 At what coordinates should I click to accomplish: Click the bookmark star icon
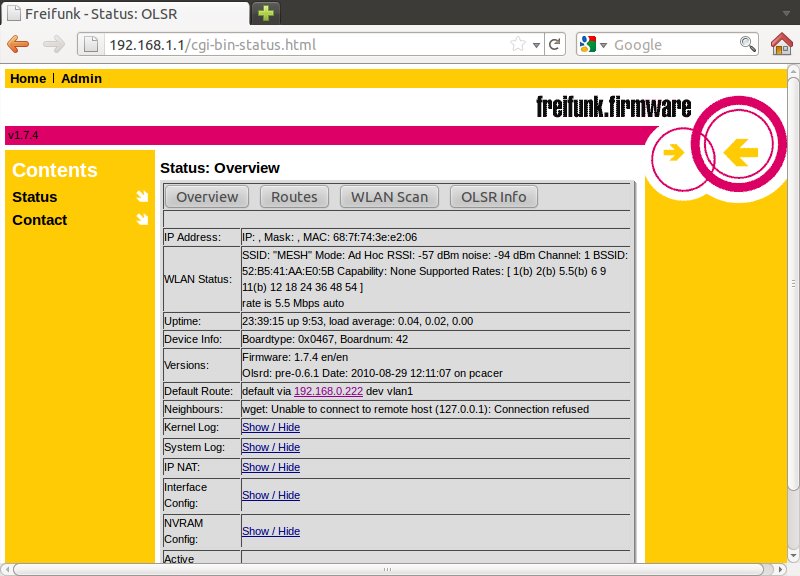[518, 44]
